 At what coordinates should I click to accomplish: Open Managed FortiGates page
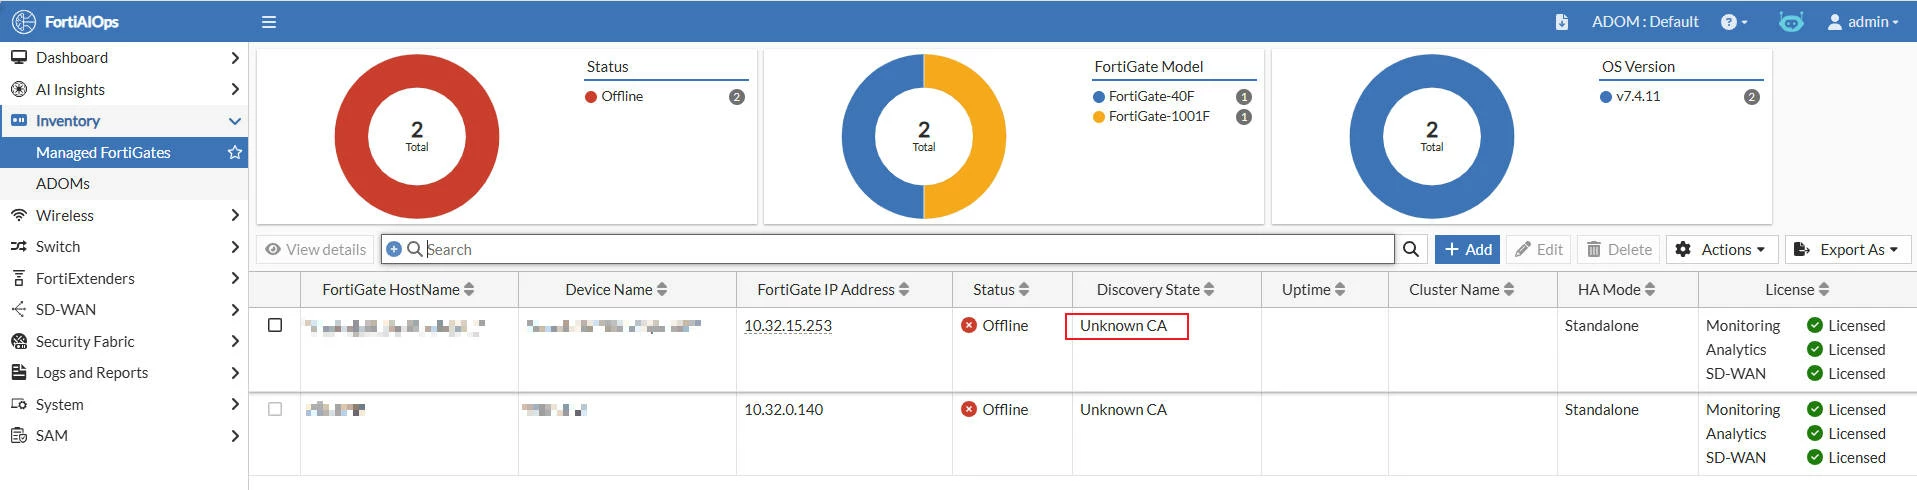(103, 152)
